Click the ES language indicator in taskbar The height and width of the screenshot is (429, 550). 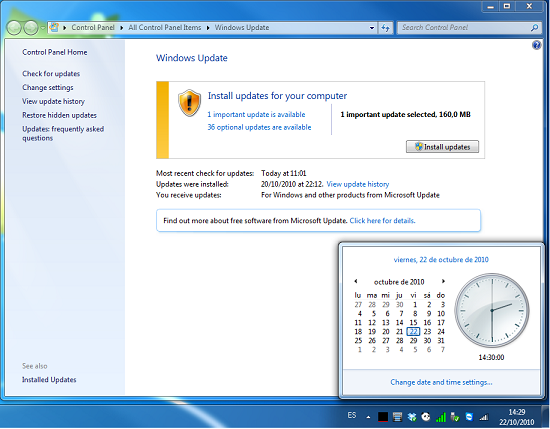pos(352,416)
